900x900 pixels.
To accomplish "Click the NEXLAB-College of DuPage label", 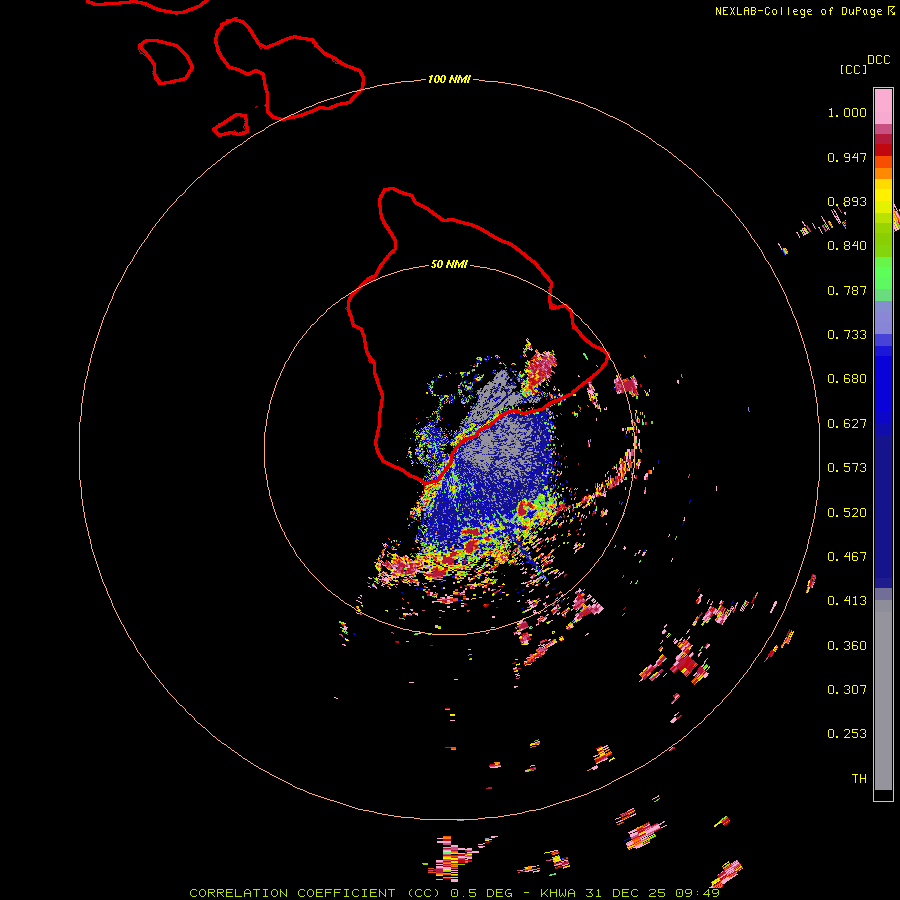I will (x=804, y=11).
